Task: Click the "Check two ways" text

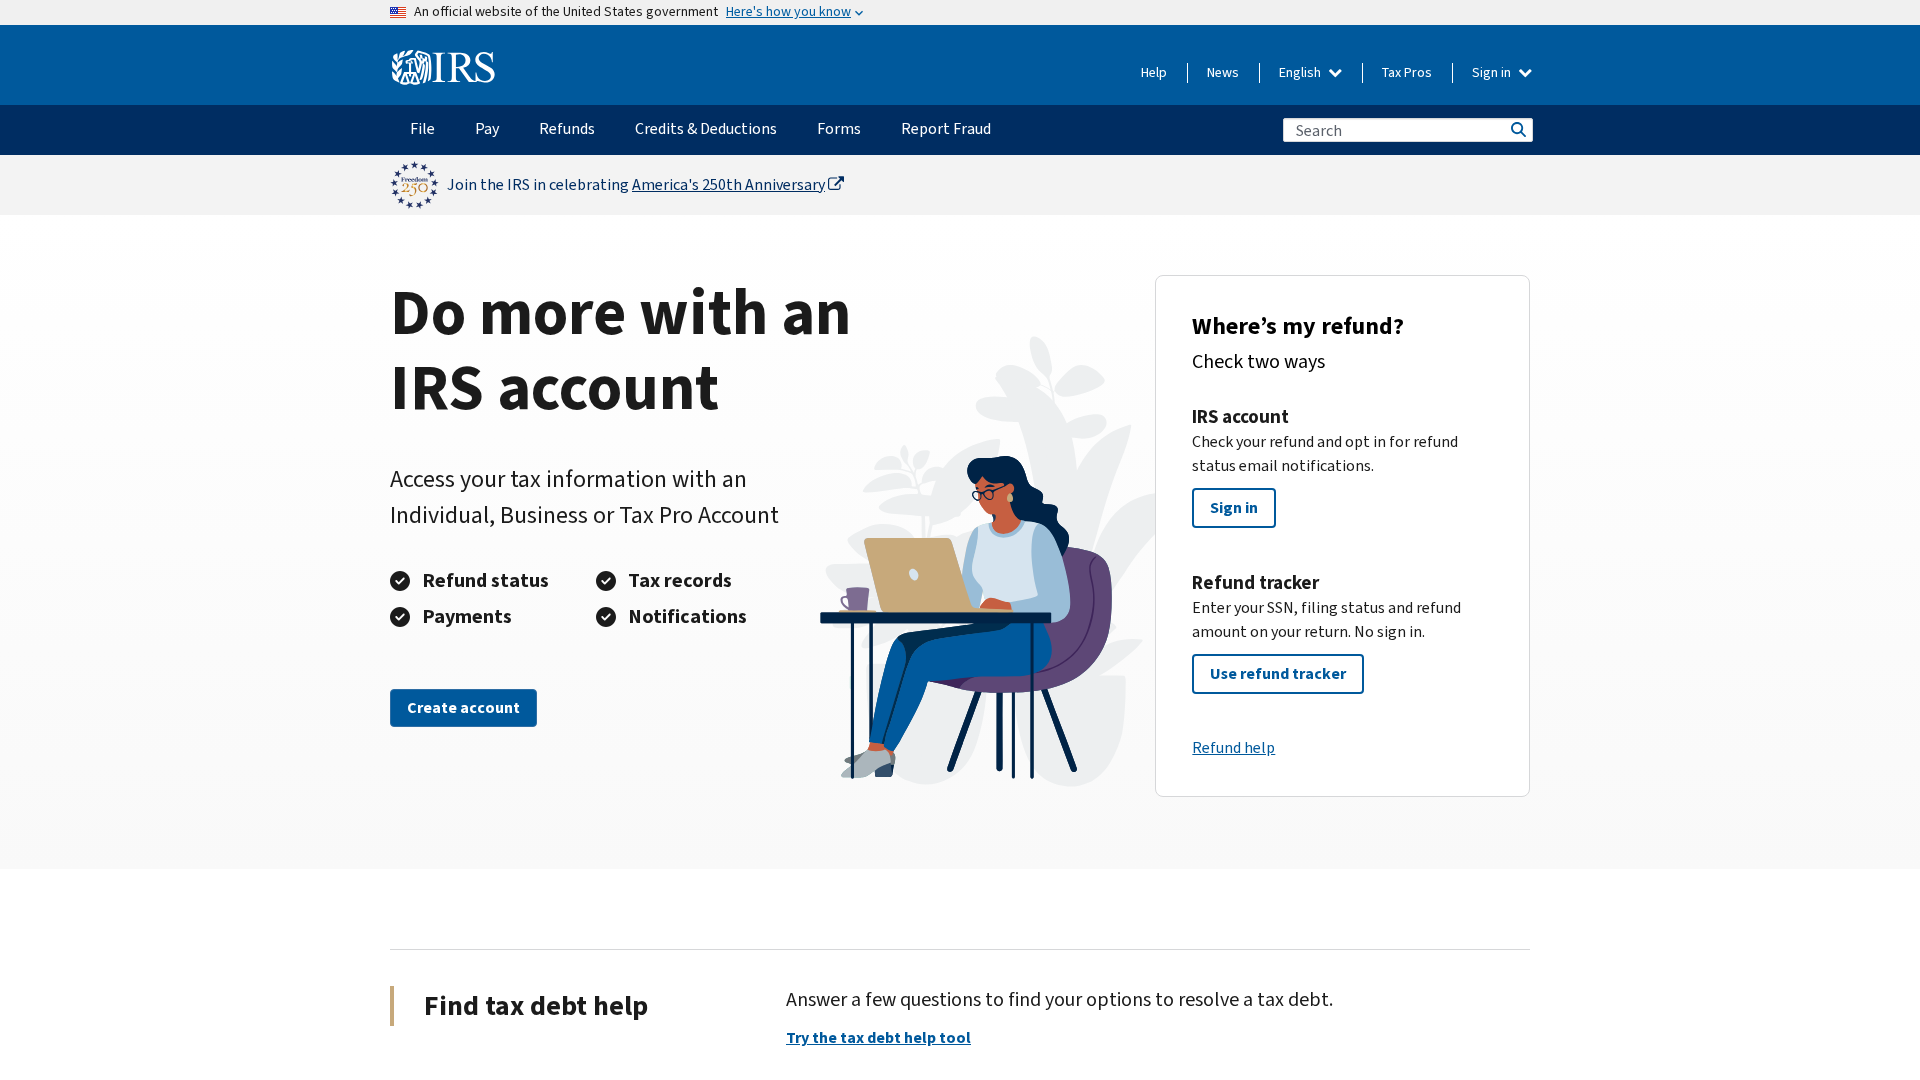Action: [x=1258, y=362]
